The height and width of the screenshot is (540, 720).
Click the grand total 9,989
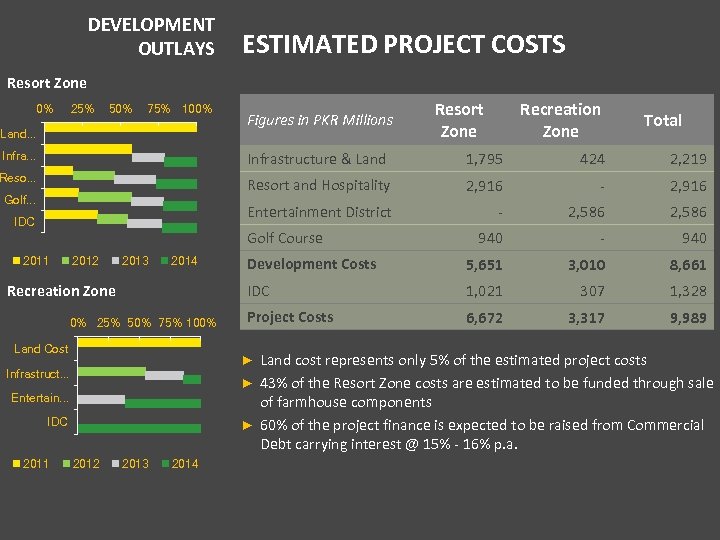click(688, 318)
